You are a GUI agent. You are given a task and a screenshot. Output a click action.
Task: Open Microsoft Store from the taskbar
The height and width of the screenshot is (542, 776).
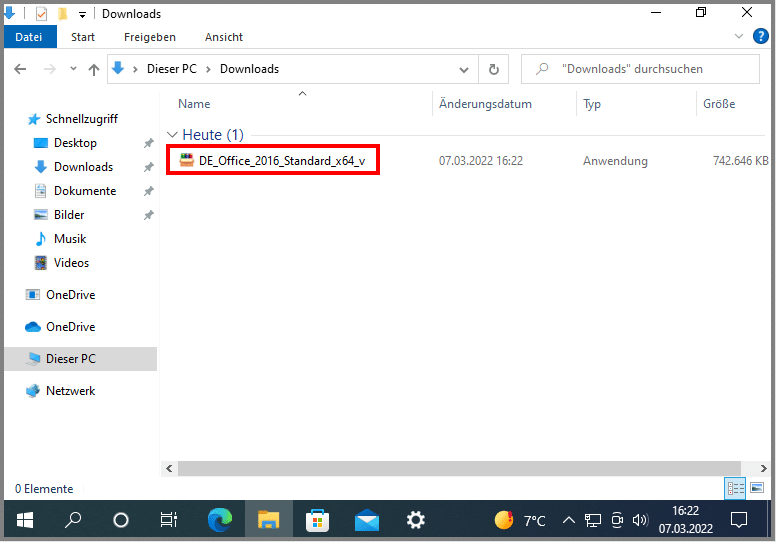coord(318,520)
